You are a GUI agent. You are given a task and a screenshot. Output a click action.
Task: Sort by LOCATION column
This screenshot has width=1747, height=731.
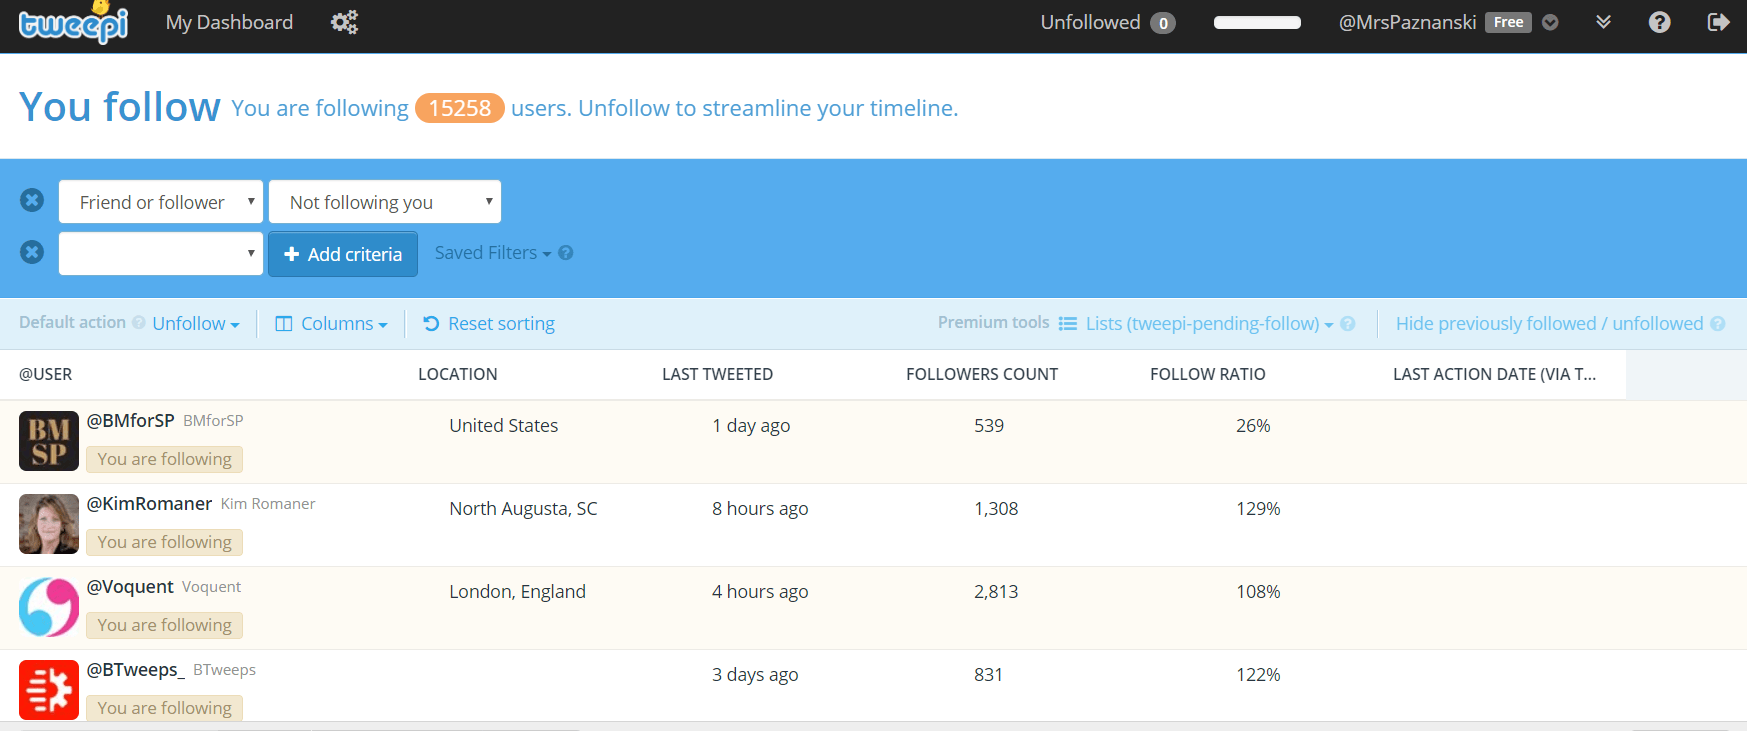(x=457, y=374)
